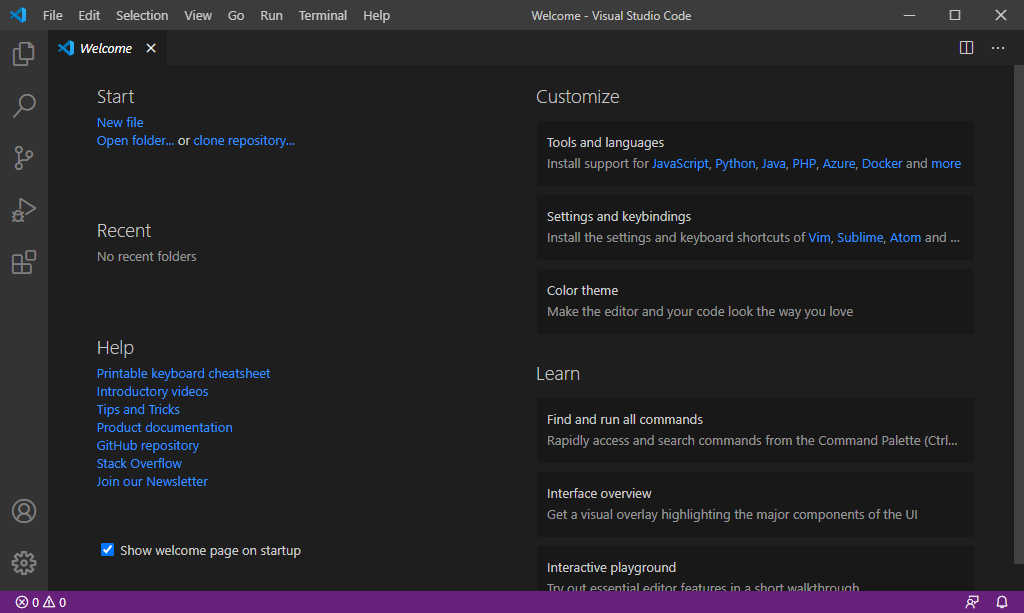Open the Terminal menu
This screenshot has height=613, width=1024.
[x=323, y=15]
